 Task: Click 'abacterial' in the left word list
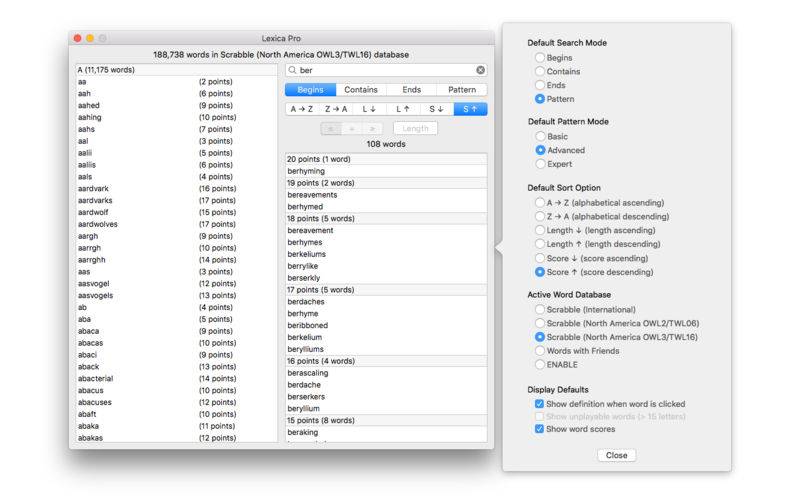95,379
